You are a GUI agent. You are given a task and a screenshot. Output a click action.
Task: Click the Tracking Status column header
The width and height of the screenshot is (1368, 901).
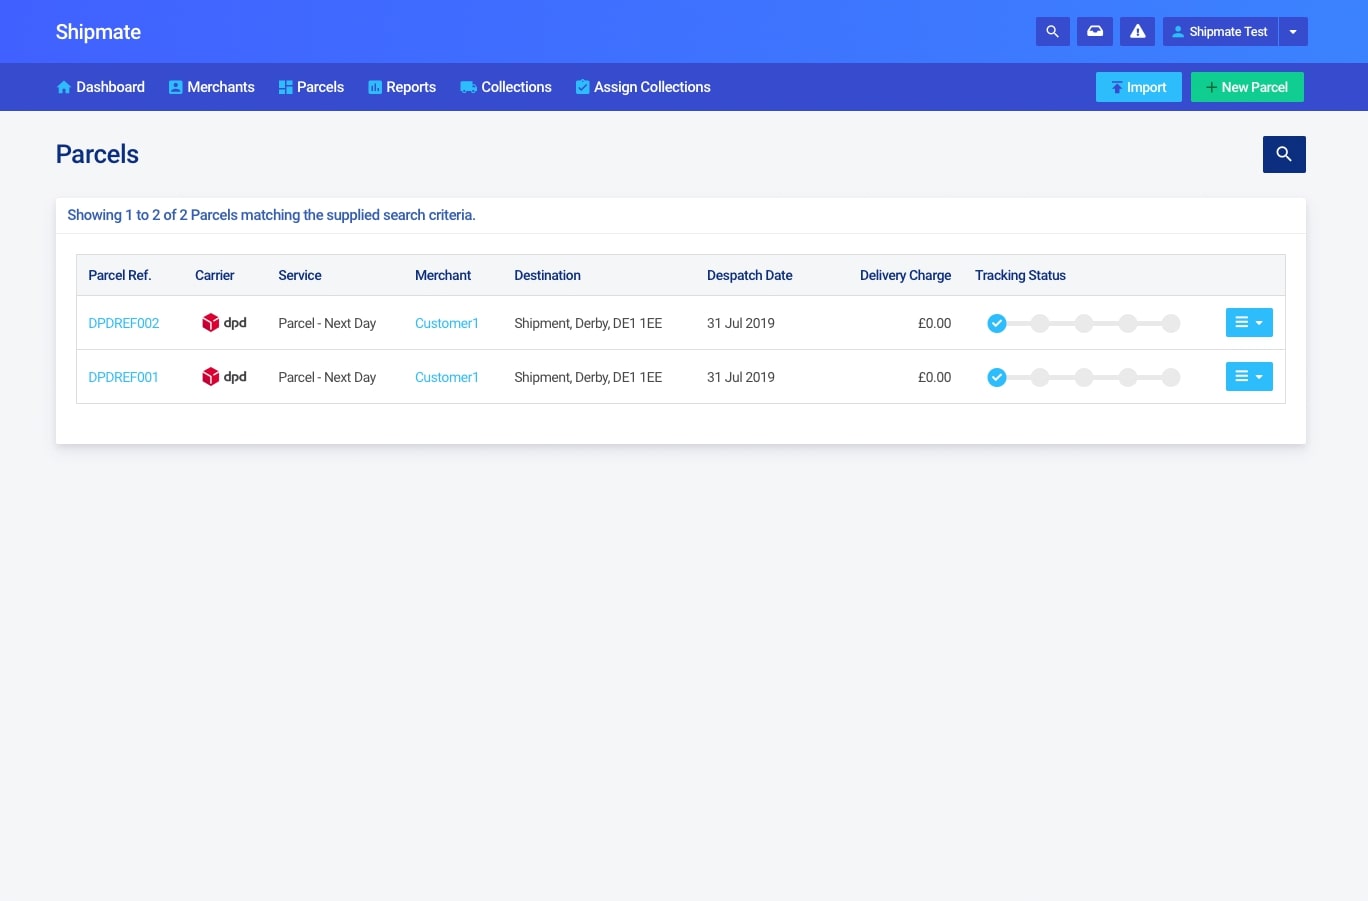tap(1020, 275)
